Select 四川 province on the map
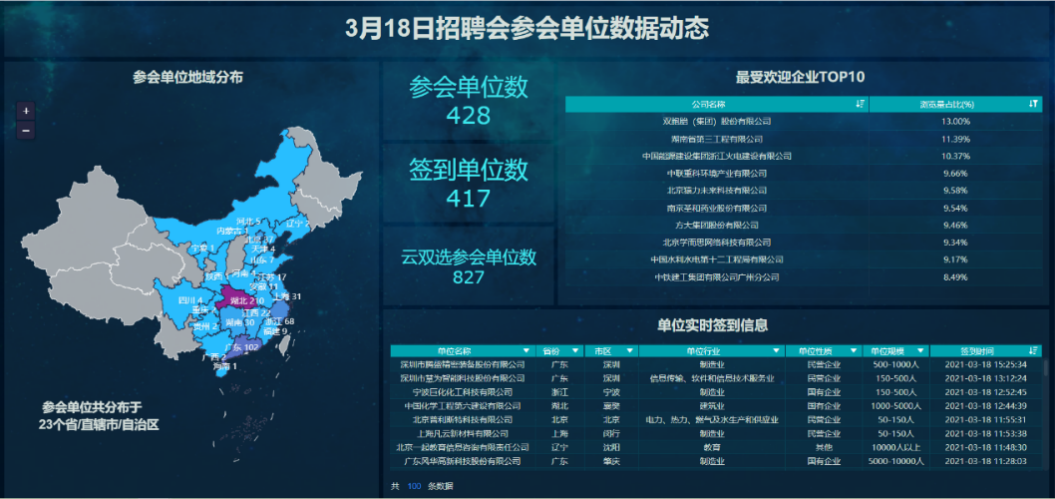This screenshot has height=499, width=1055. 185,300
